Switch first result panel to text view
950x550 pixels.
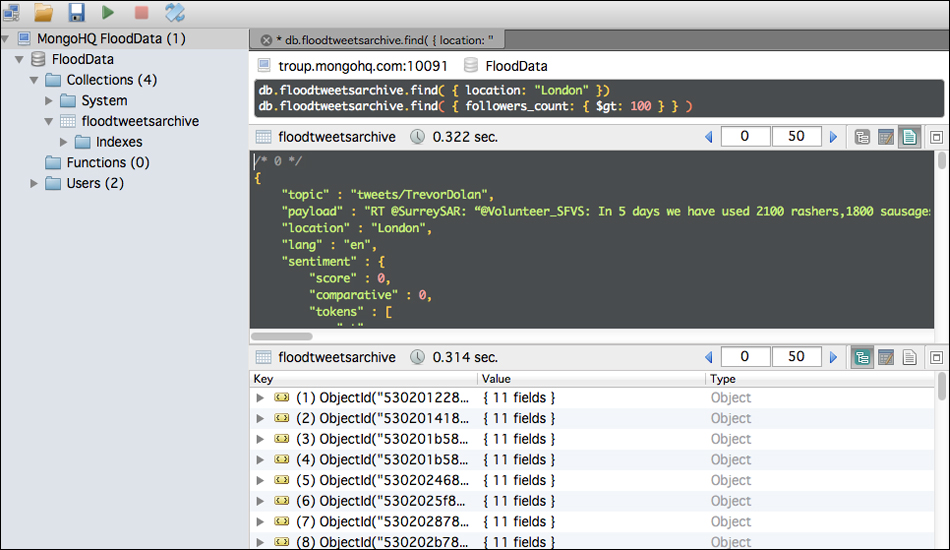point(909,137)
